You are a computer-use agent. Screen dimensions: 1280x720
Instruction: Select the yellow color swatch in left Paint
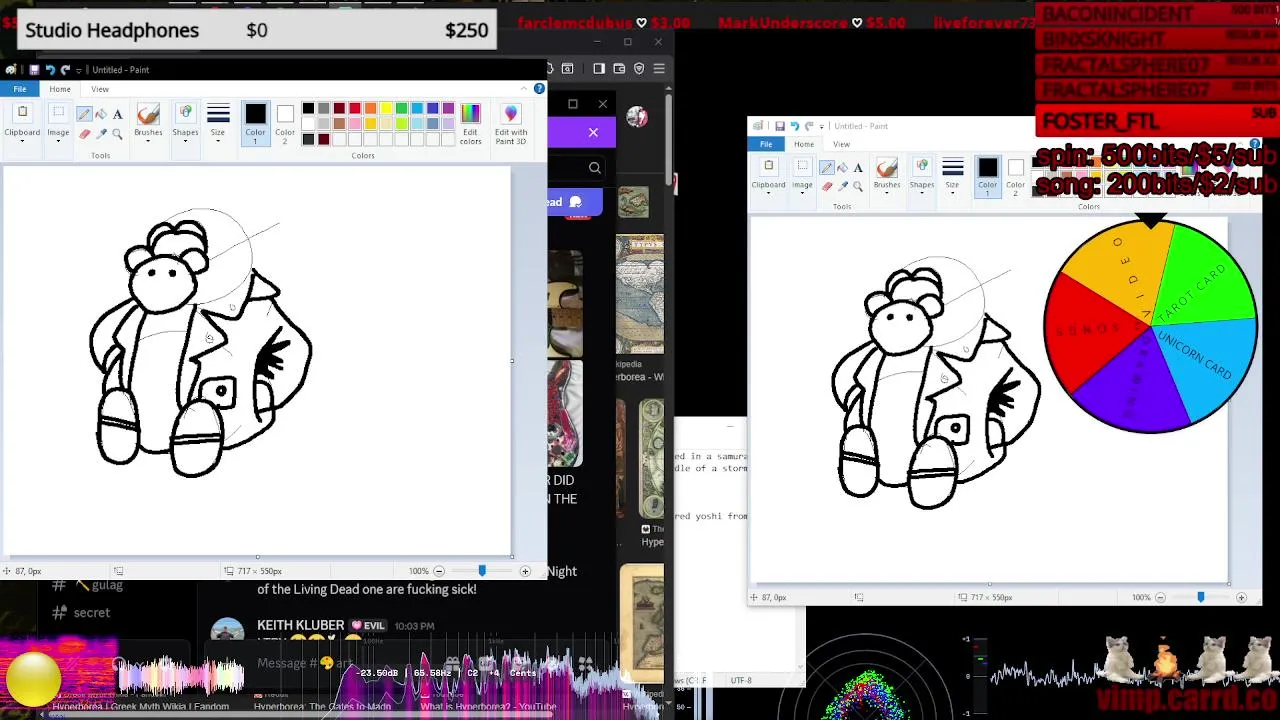pyautogui.click(x=386, y=108)
